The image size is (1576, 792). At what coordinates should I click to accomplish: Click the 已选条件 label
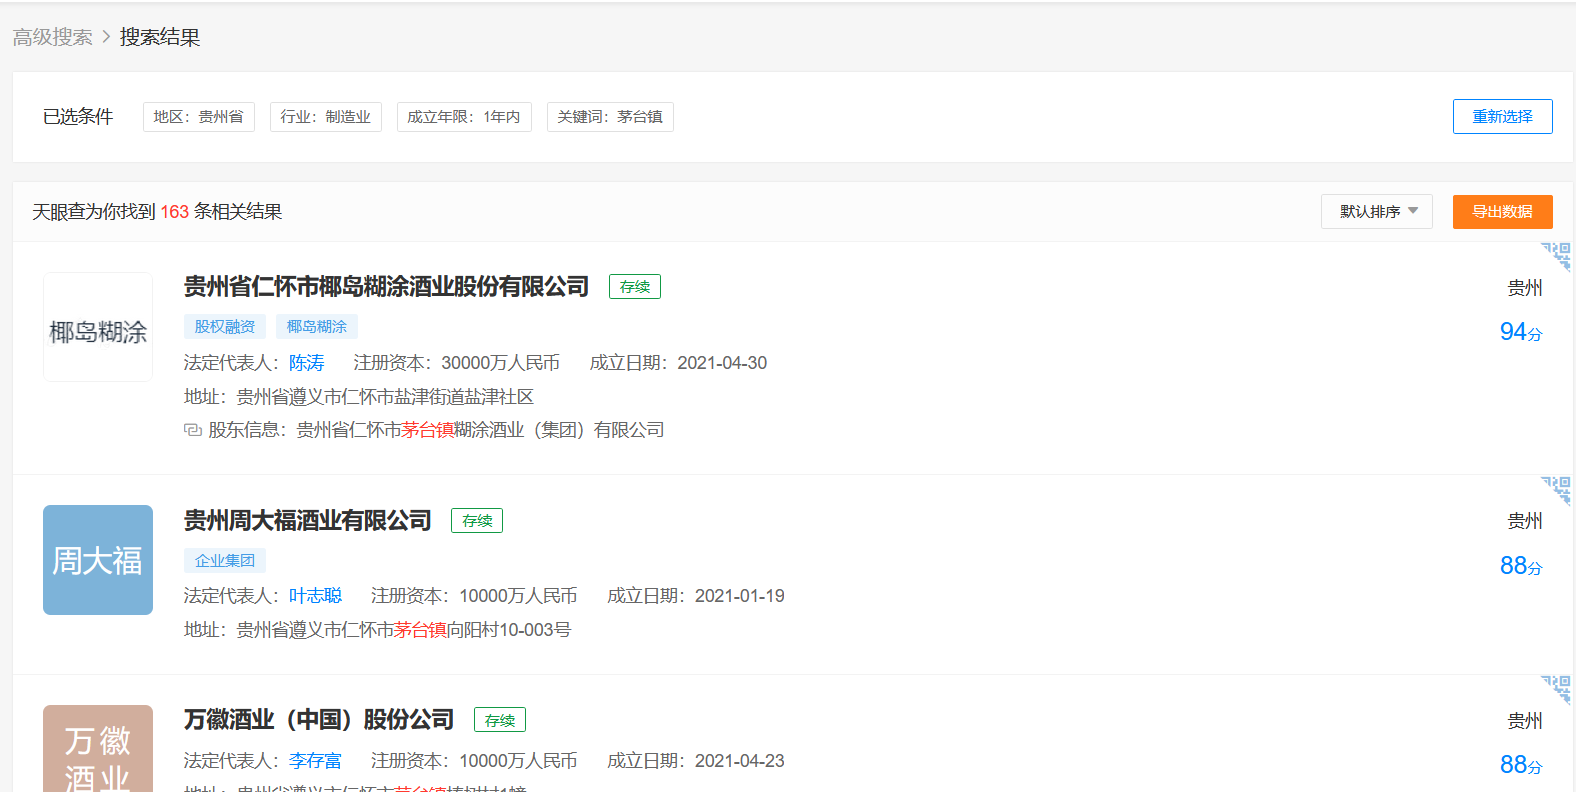click(x=78, y=117)
